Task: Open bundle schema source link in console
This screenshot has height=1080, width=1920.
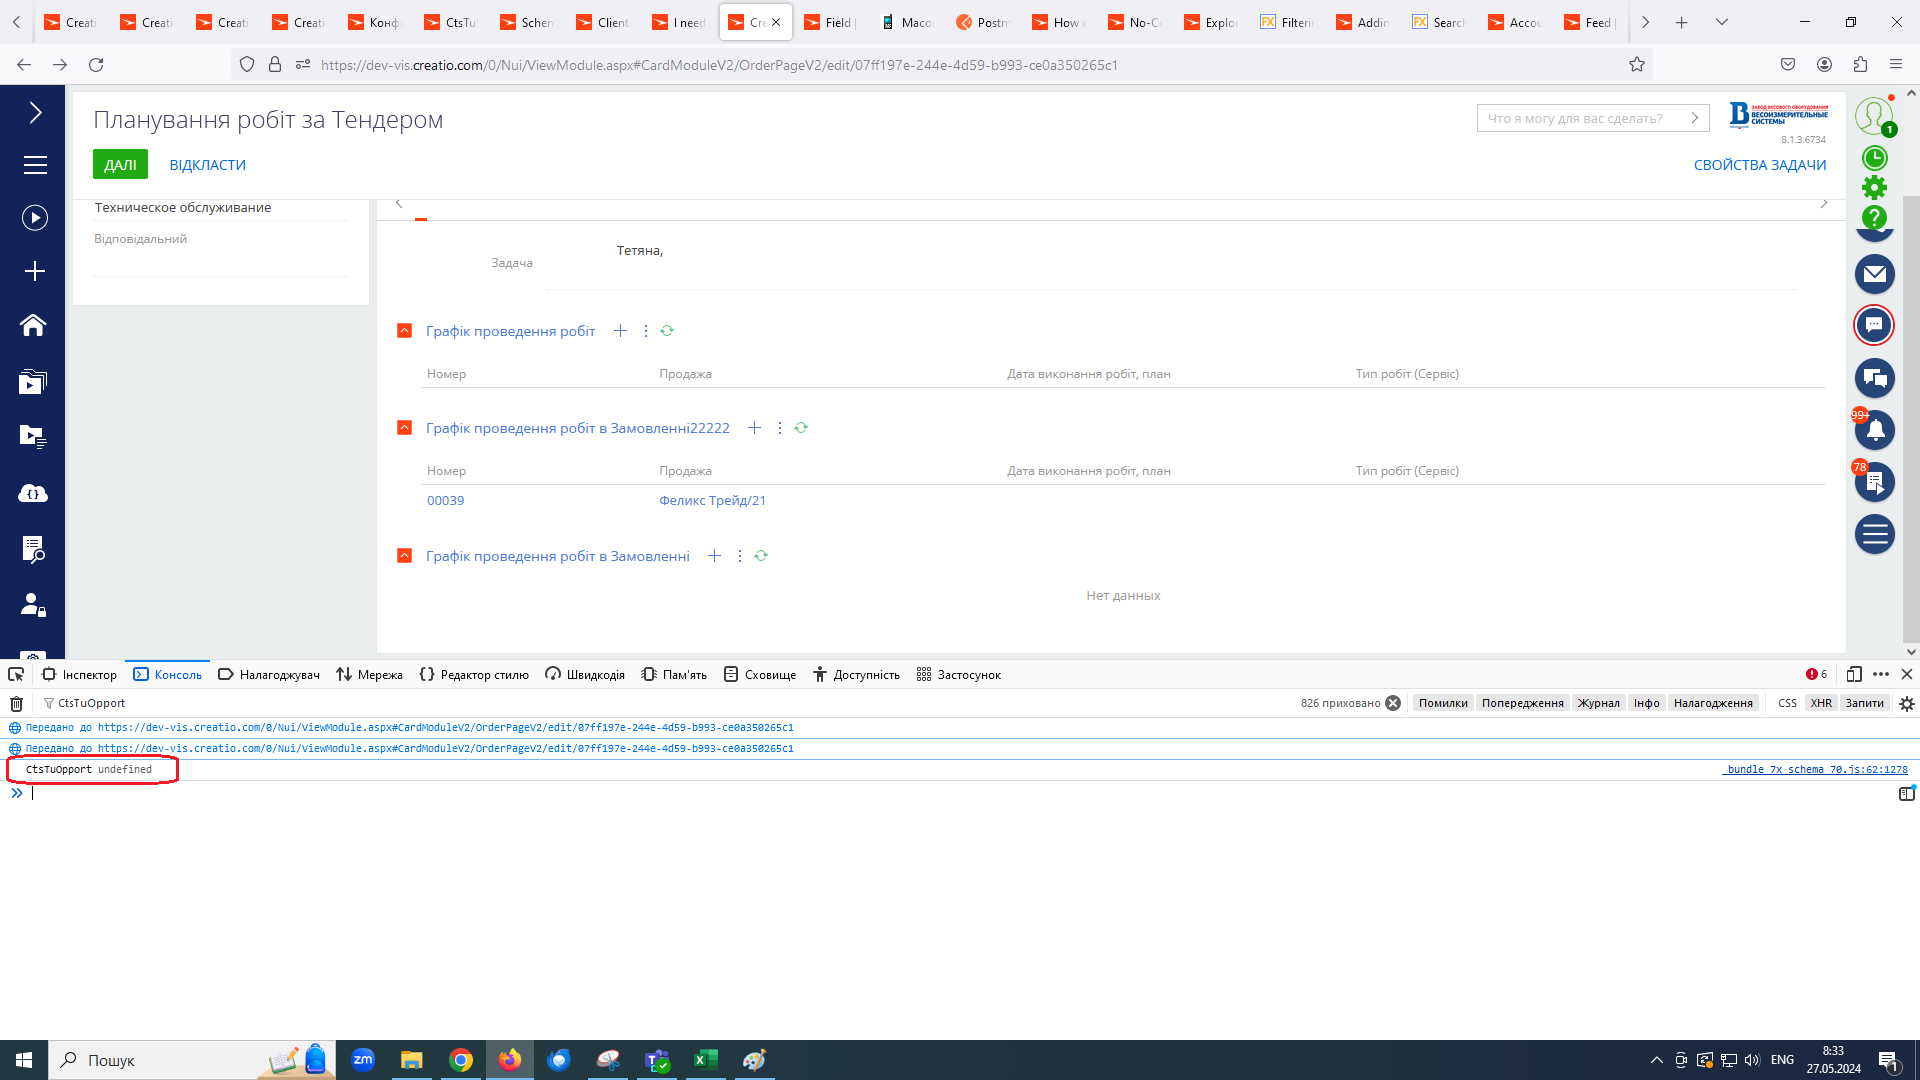Action: [x=1815, y=769]
